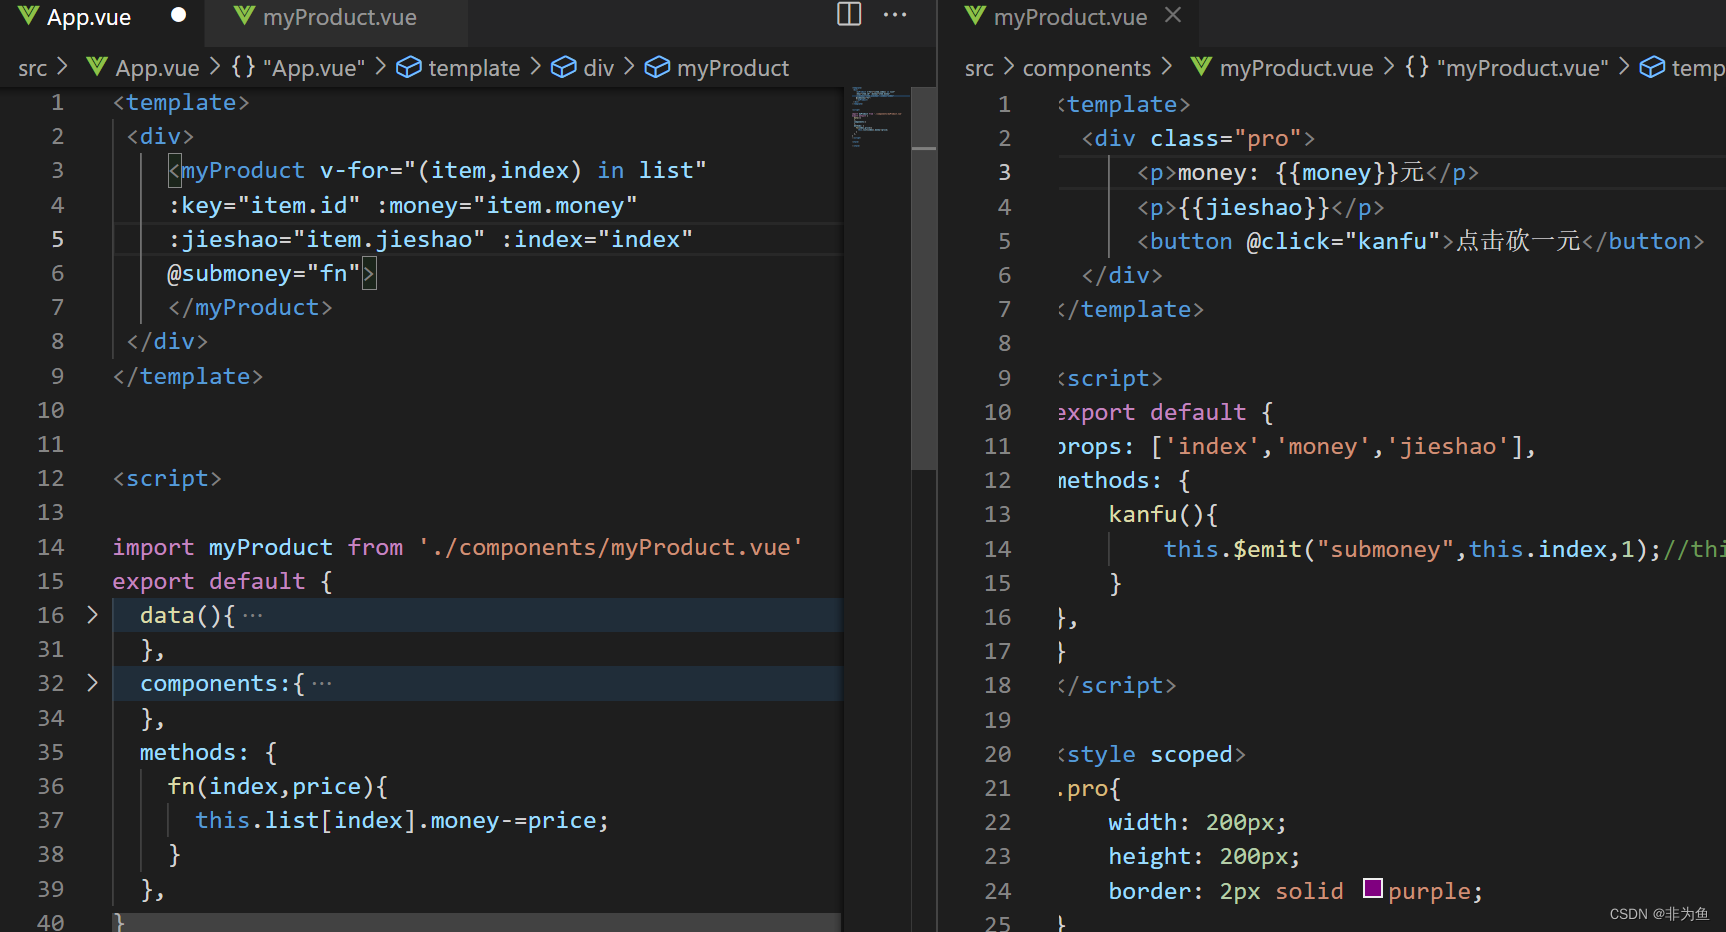Click the style scoped tag
The image size is (1726, 932).
pos(1151,754)
